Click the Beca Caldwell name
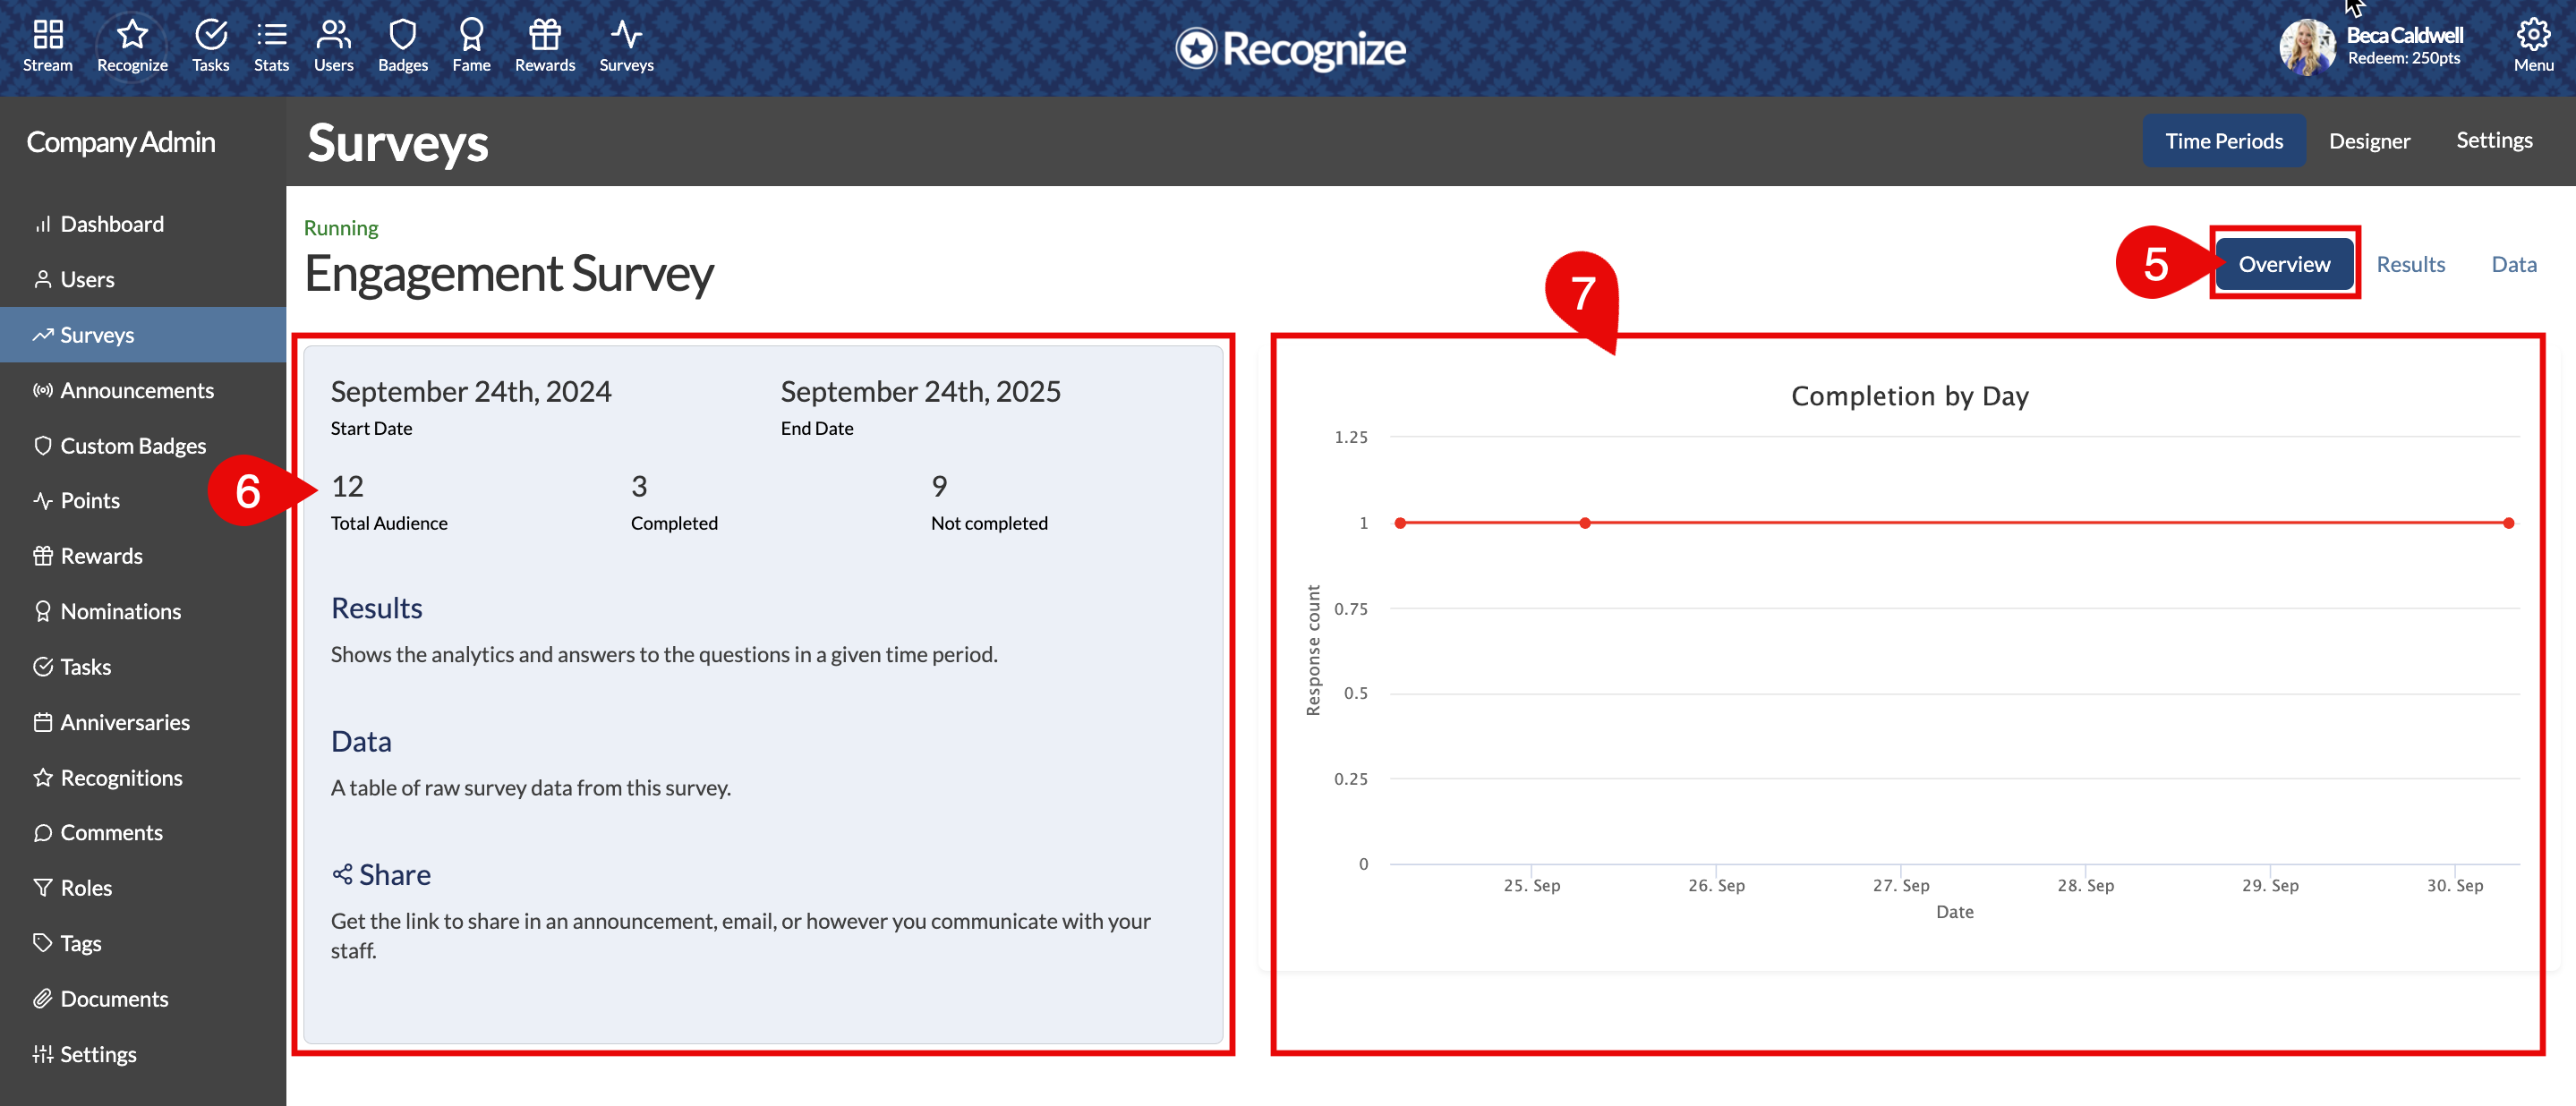Screen dimensions: 2576x1106 point(2404,35)
